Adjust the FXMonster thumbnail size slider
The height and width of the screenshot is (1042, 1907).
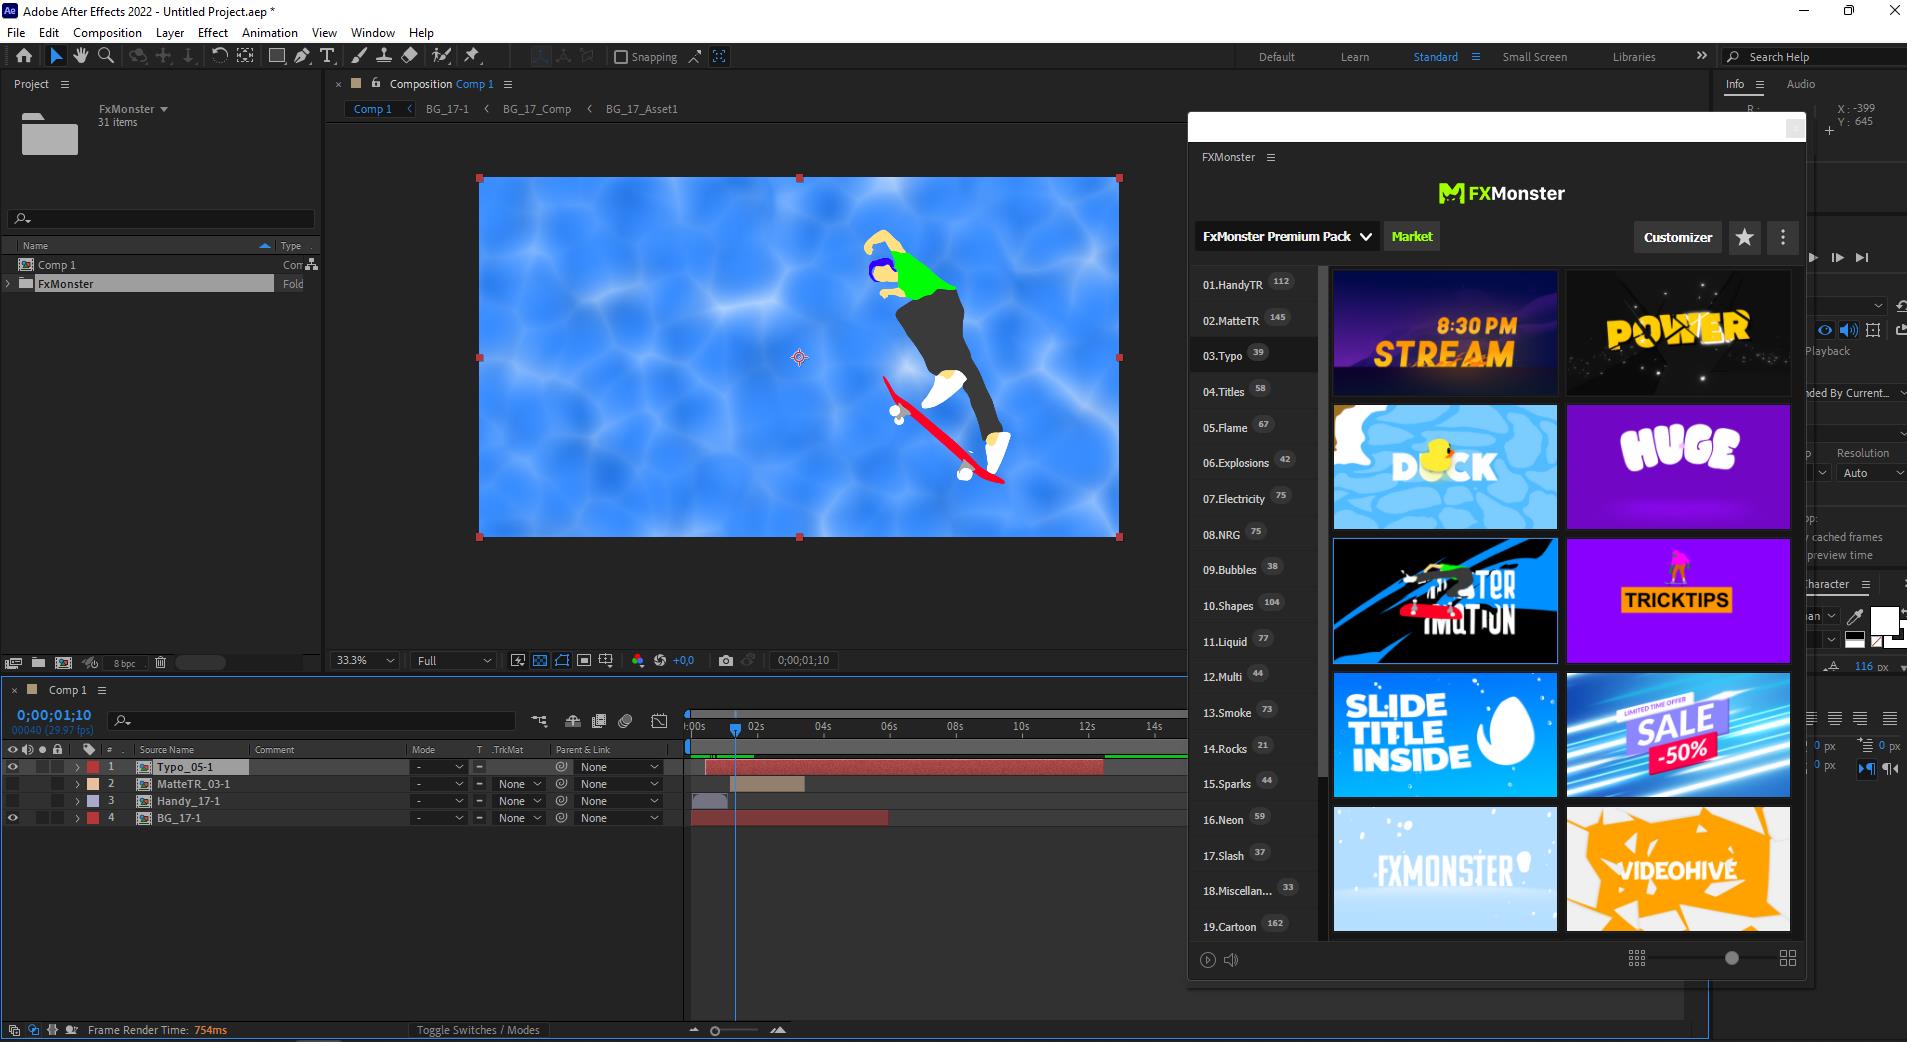pyautogui.click(x=1732, y=958)
